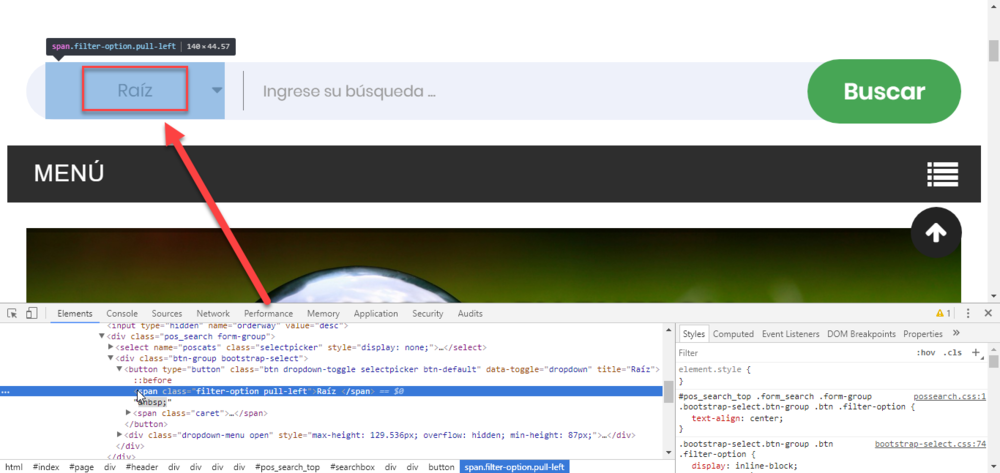Click the banner image on the page
This screenshot has width=1000, height=473.
pyautogui.click(x=493, y=265)
